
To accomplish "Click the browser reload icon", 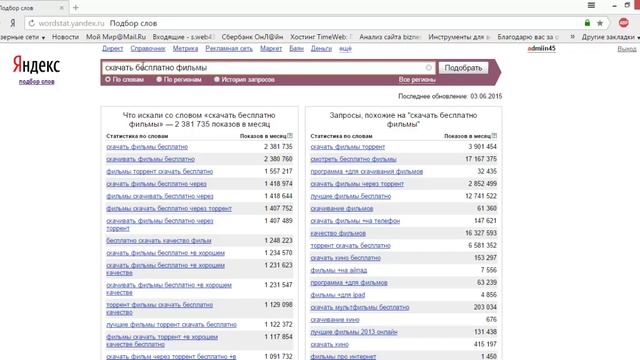I will pos(31,23).
